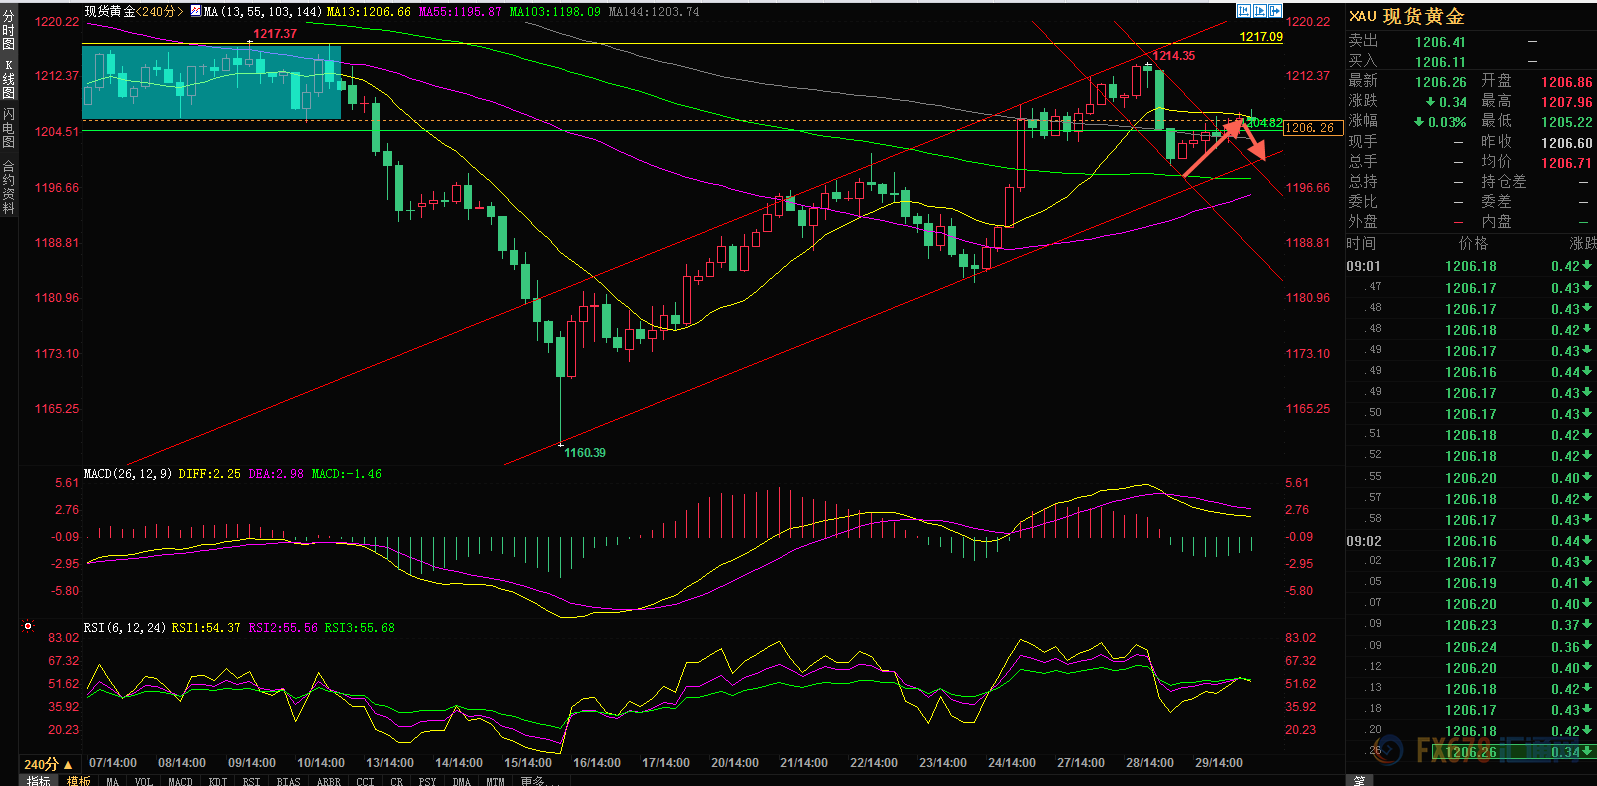The height and width of the screenshot is (786, 1597).
Task: Click the RSI(6,12,24) parameters label
Action: coord(125,628)
